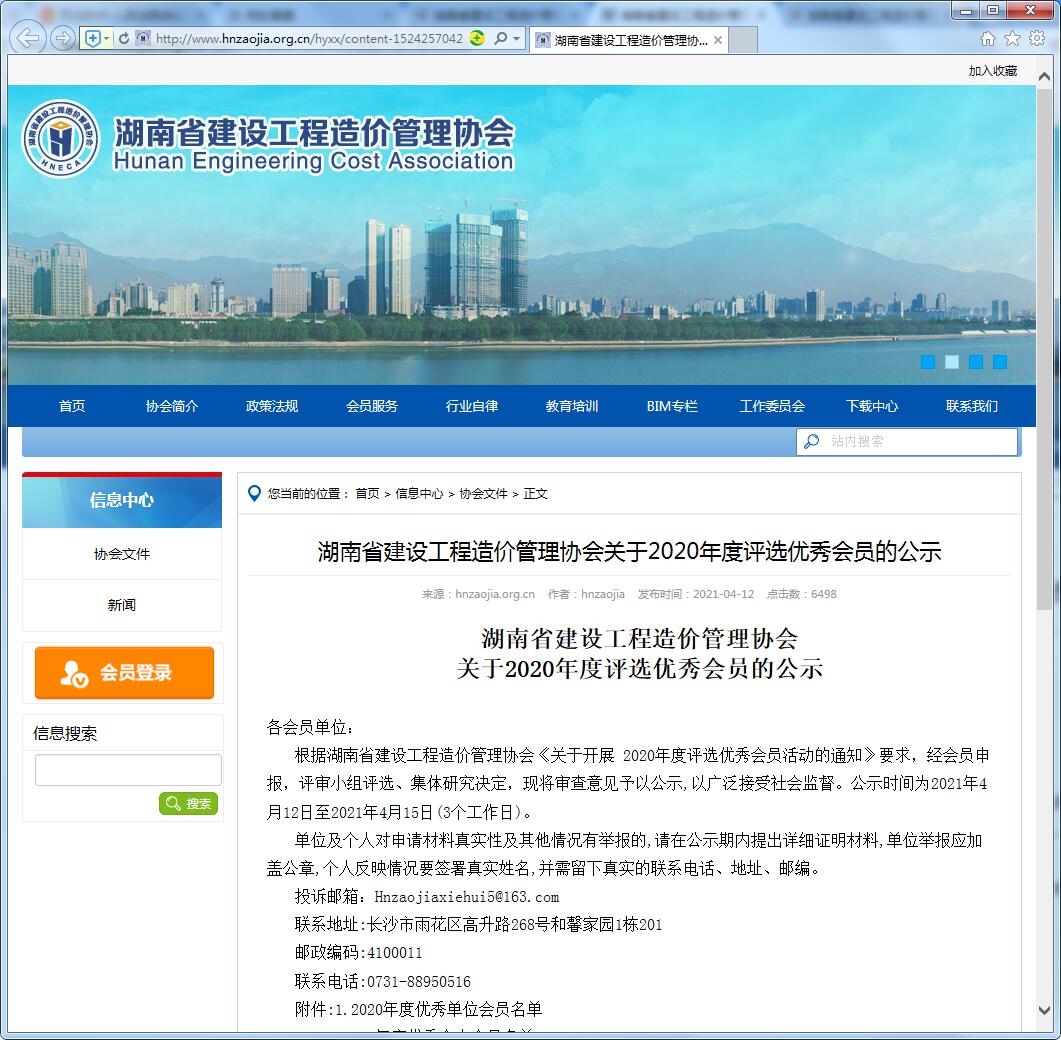This screenshot has width=1061, height=1040.
Task: Open the BIM专栏 navigation menu item
Action: click(672, 406)
